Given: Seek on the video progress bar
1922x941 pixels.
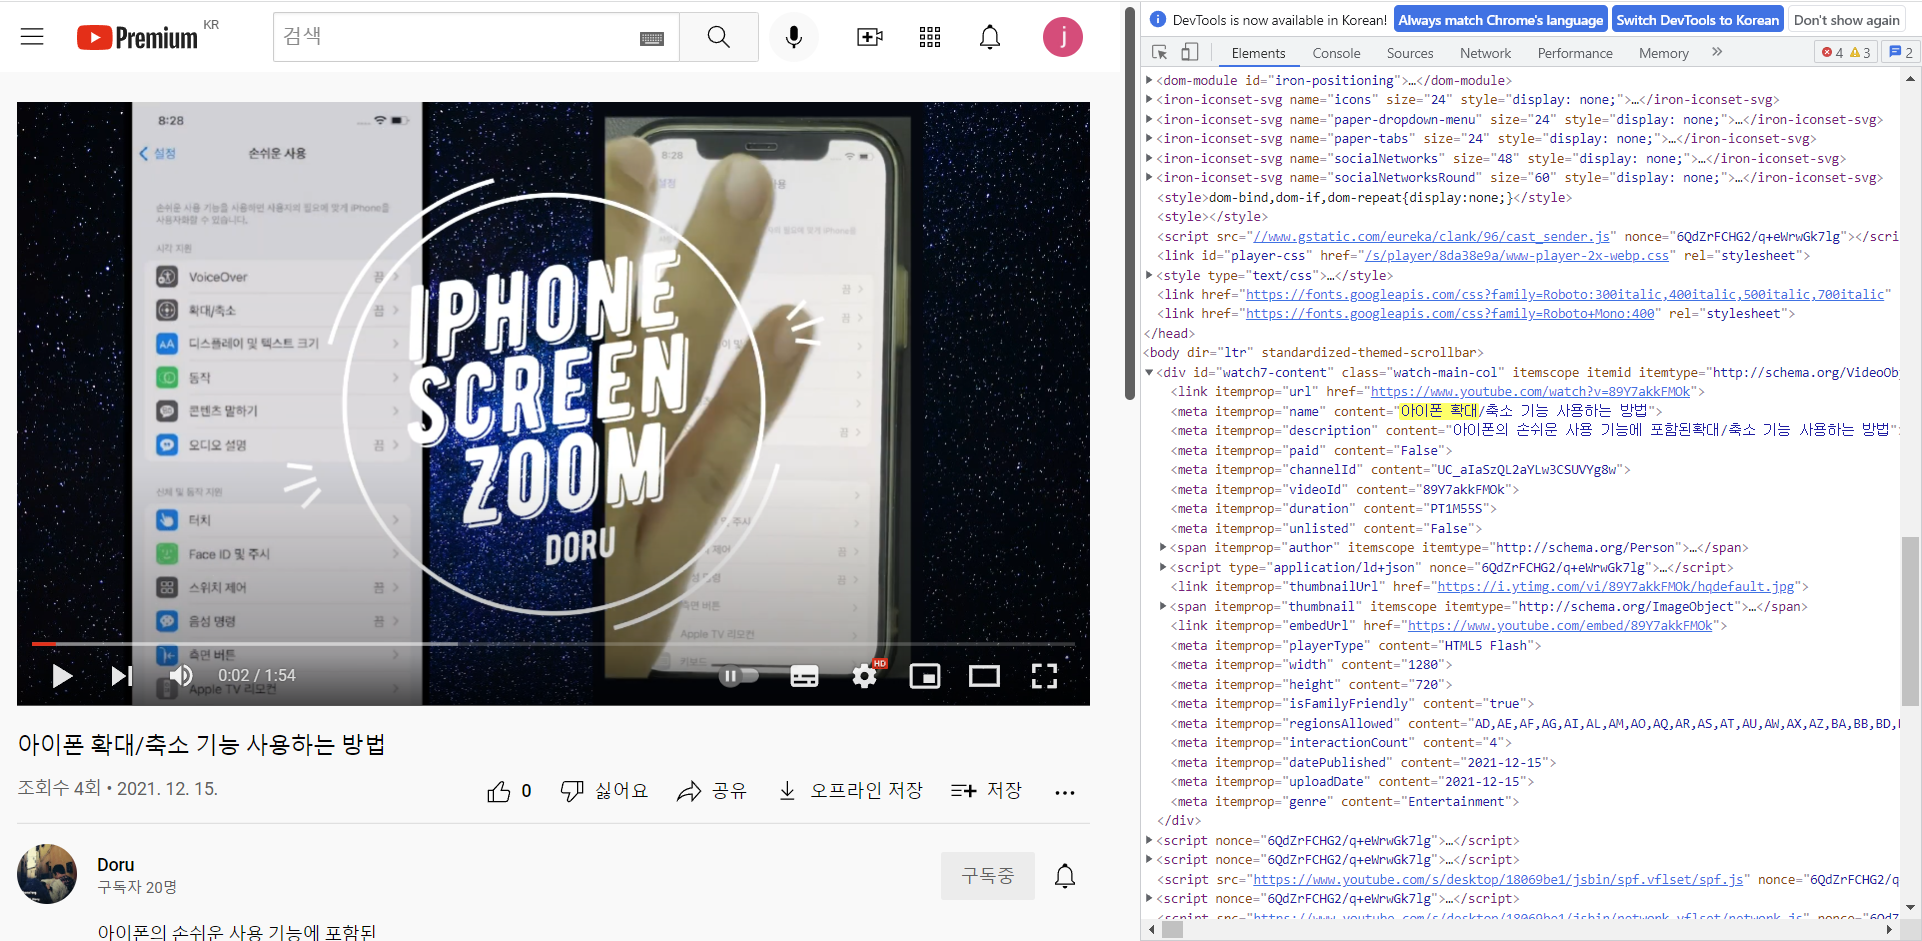Looking at the screenshot, I should coord(553,643).
